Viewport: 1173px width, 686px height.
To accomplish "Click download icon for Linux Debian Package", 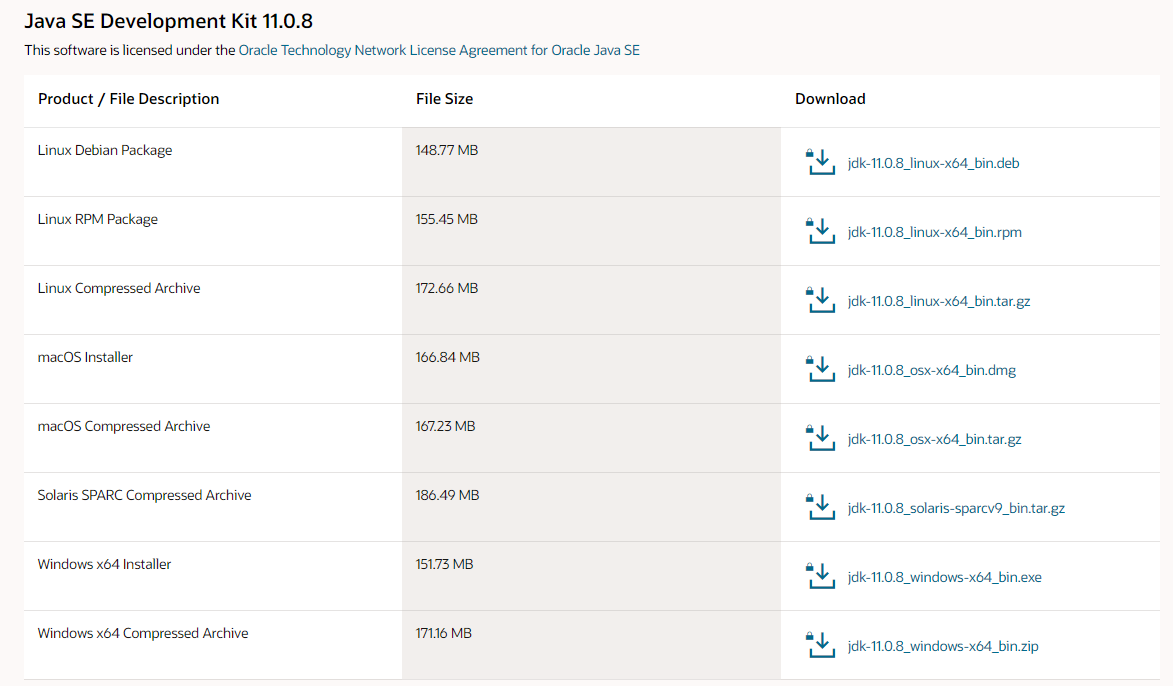I will pyautogui.click(x=821, y=162).
